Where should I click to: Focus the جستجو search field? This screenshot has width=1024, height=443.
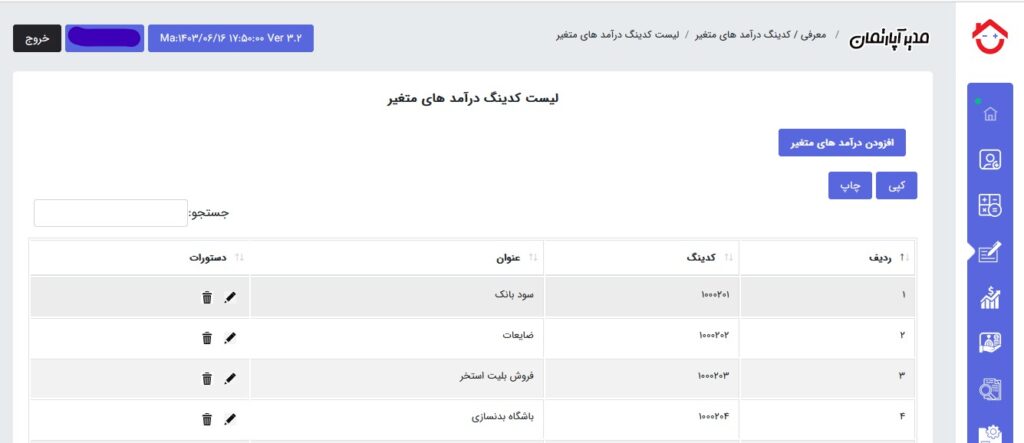pos(111,213)
